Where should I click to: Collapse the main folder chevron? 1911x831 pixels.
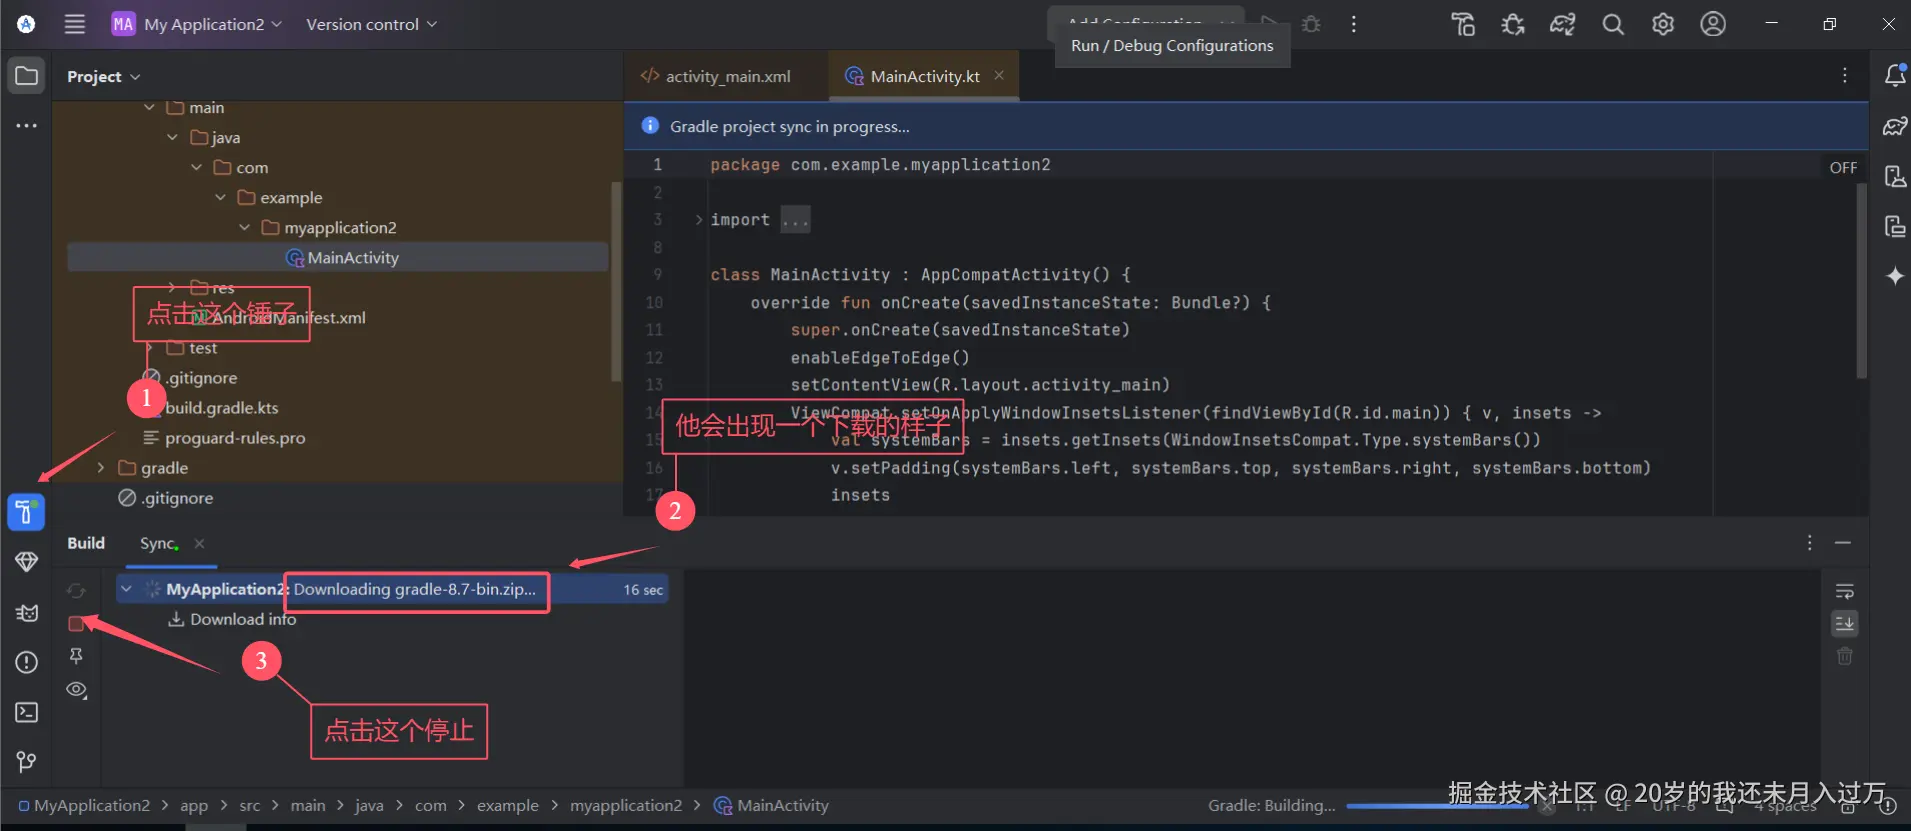(x=149, y=107)
